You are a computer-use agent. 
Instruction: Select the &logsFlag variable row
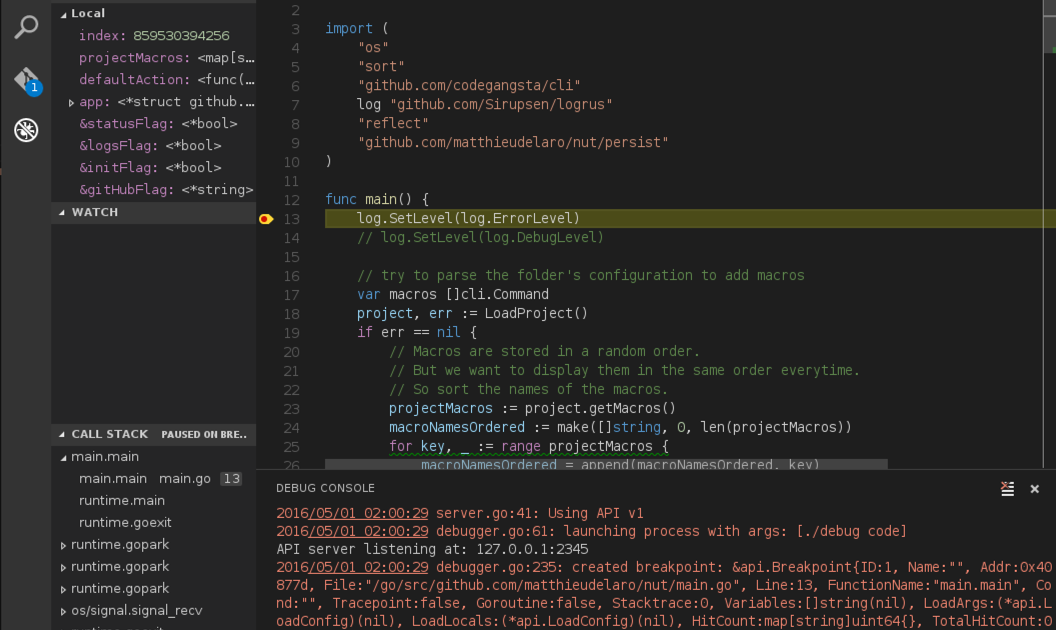154,146
